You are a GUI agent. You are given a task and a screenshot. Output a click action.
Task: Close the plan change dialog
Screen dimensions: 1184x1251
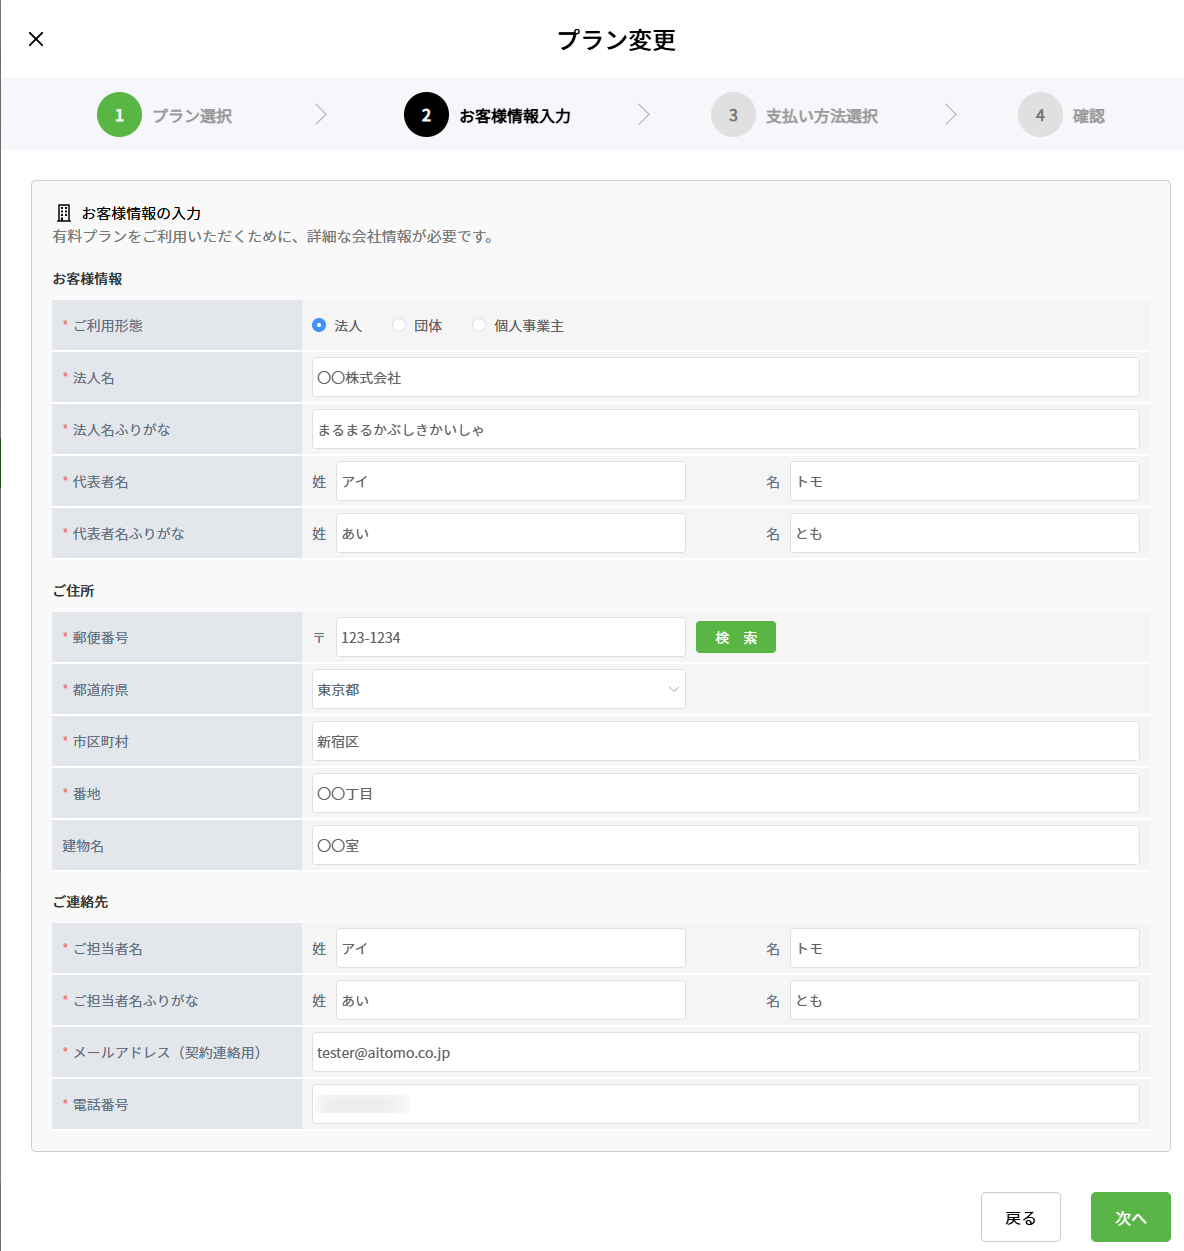click(36, 39)
